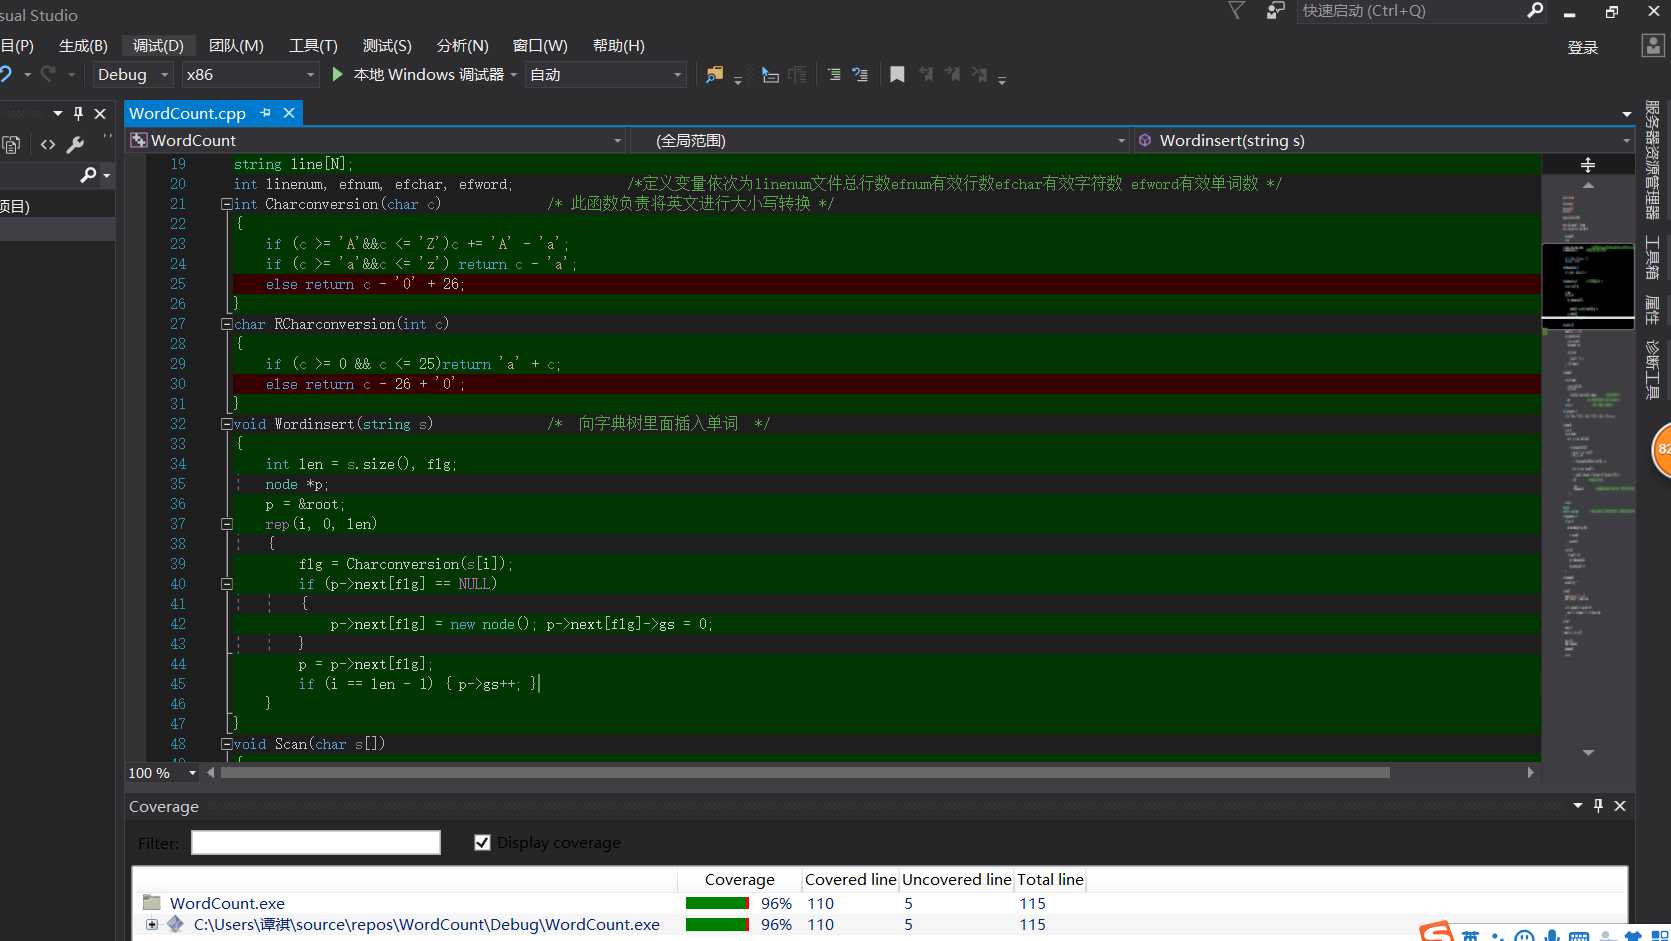The image size is (1671, 941).
Task: Click the uncomment selected lines icon
Action: click(860, 75)
